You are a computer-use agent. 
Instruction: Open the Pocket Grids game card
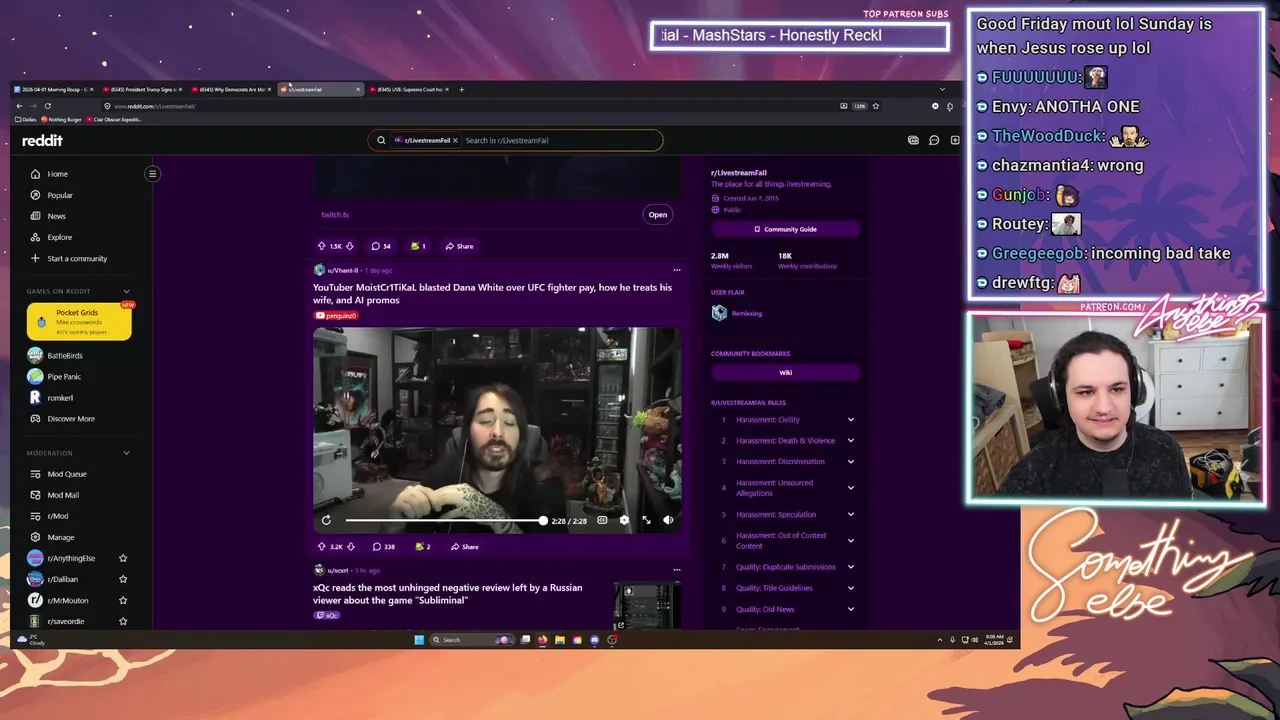pos(79,321)
